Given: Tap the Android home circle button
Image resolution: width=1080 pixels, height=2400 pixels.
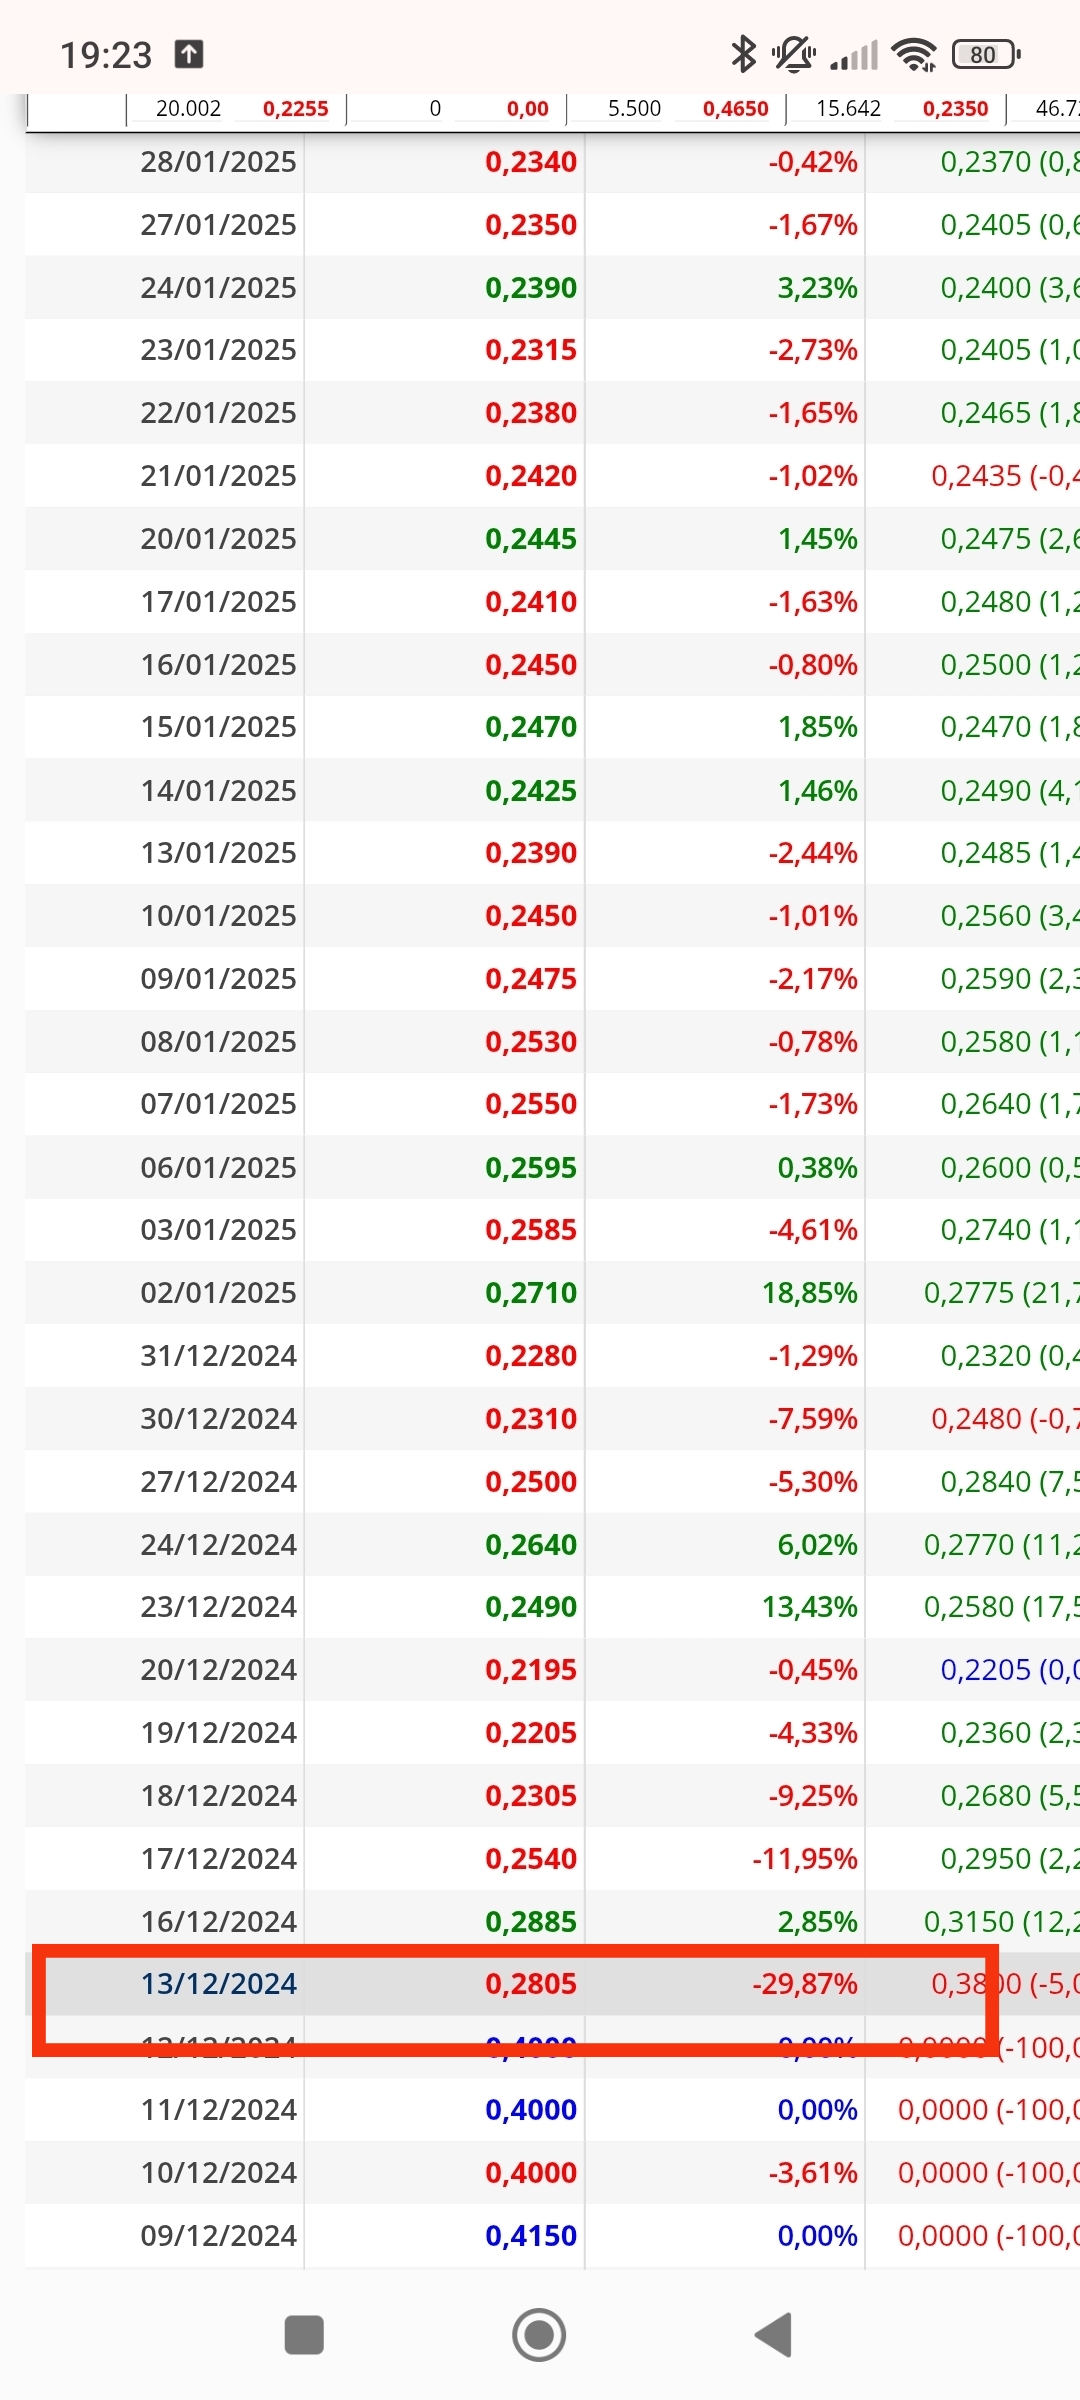Looking at the screenshot, I should pyautogui.click(x=539, y=2335).
